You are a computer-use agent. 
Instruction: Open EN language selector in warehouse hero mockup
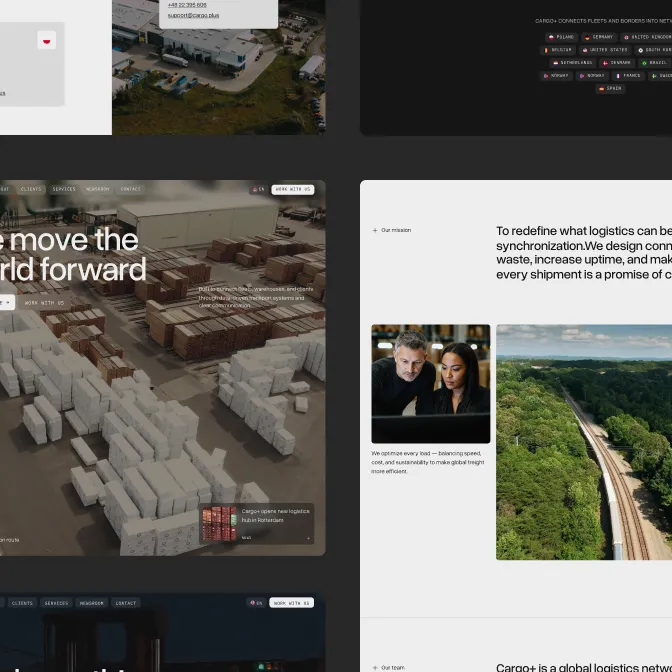258,189
